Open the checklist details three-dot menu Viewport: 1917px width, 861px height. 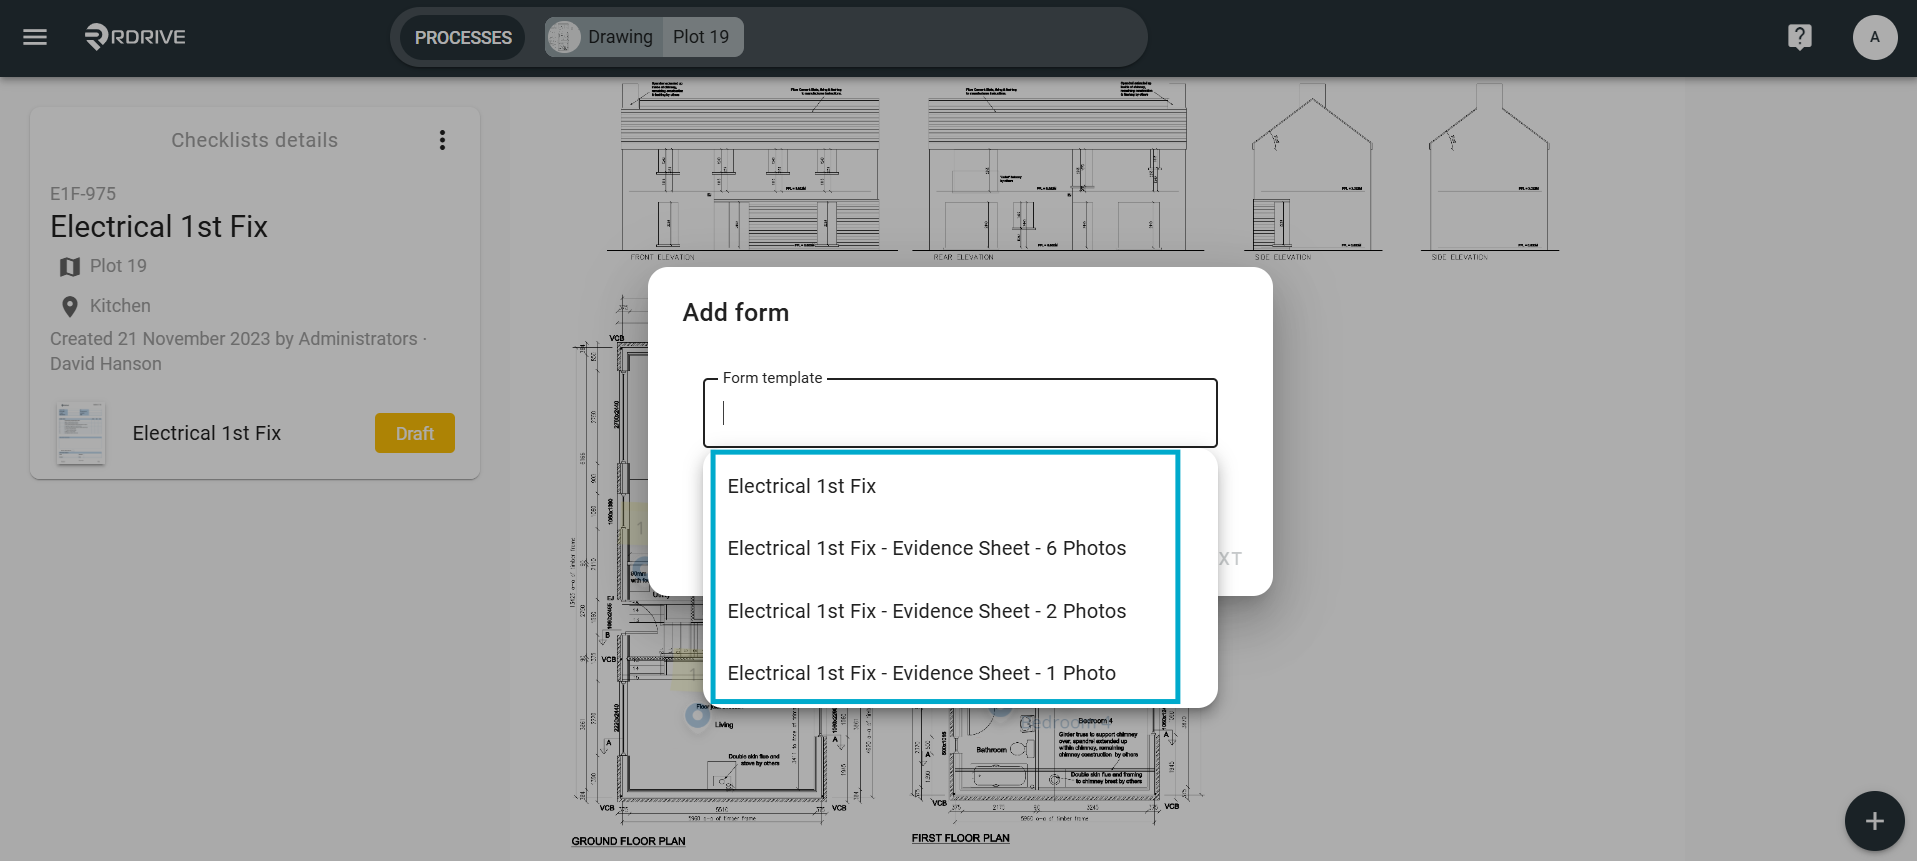click(x=442, y=140)
